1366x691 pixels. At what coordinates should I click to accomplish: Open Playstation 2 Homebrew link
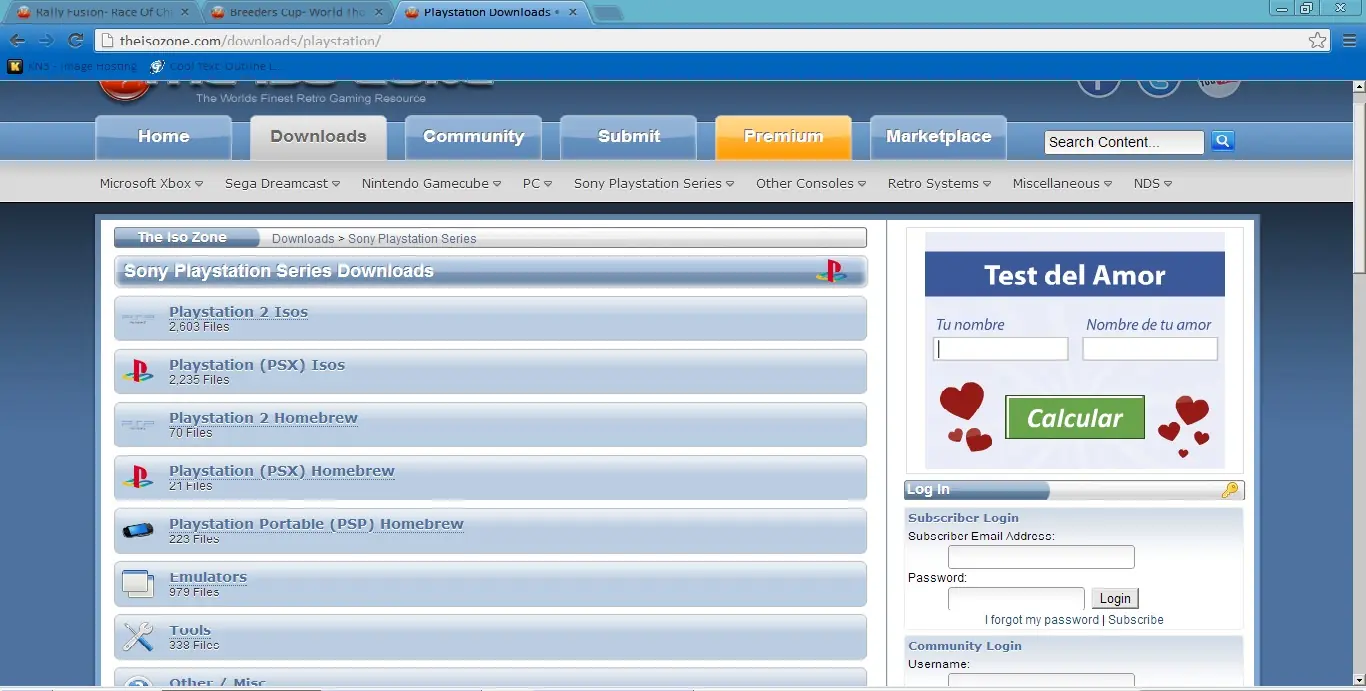[263, 418]
